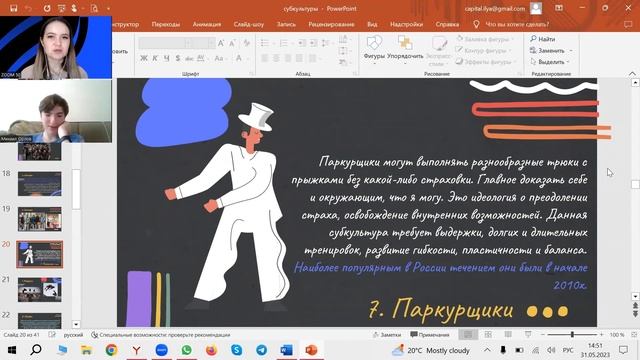This screenshot has height=360, width=640.
Task: Collapse the ribbon with the chevron arrow
Action: [632, 73]
